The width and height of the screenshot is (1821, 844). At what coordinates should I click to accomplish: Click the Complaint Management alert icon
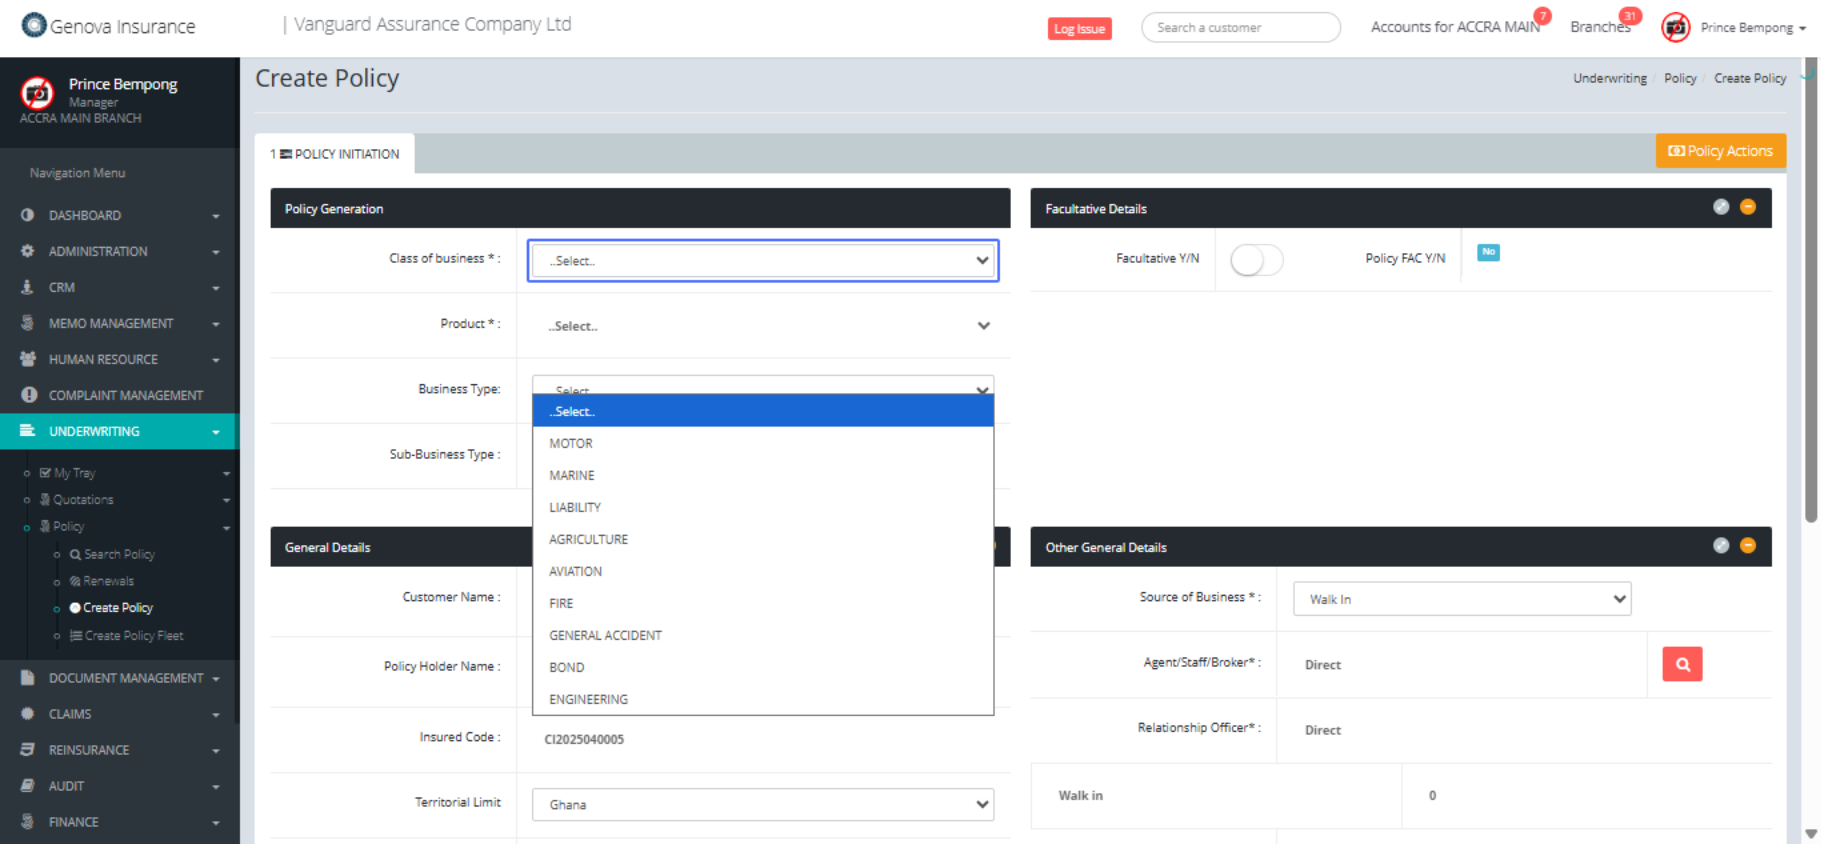29,395
